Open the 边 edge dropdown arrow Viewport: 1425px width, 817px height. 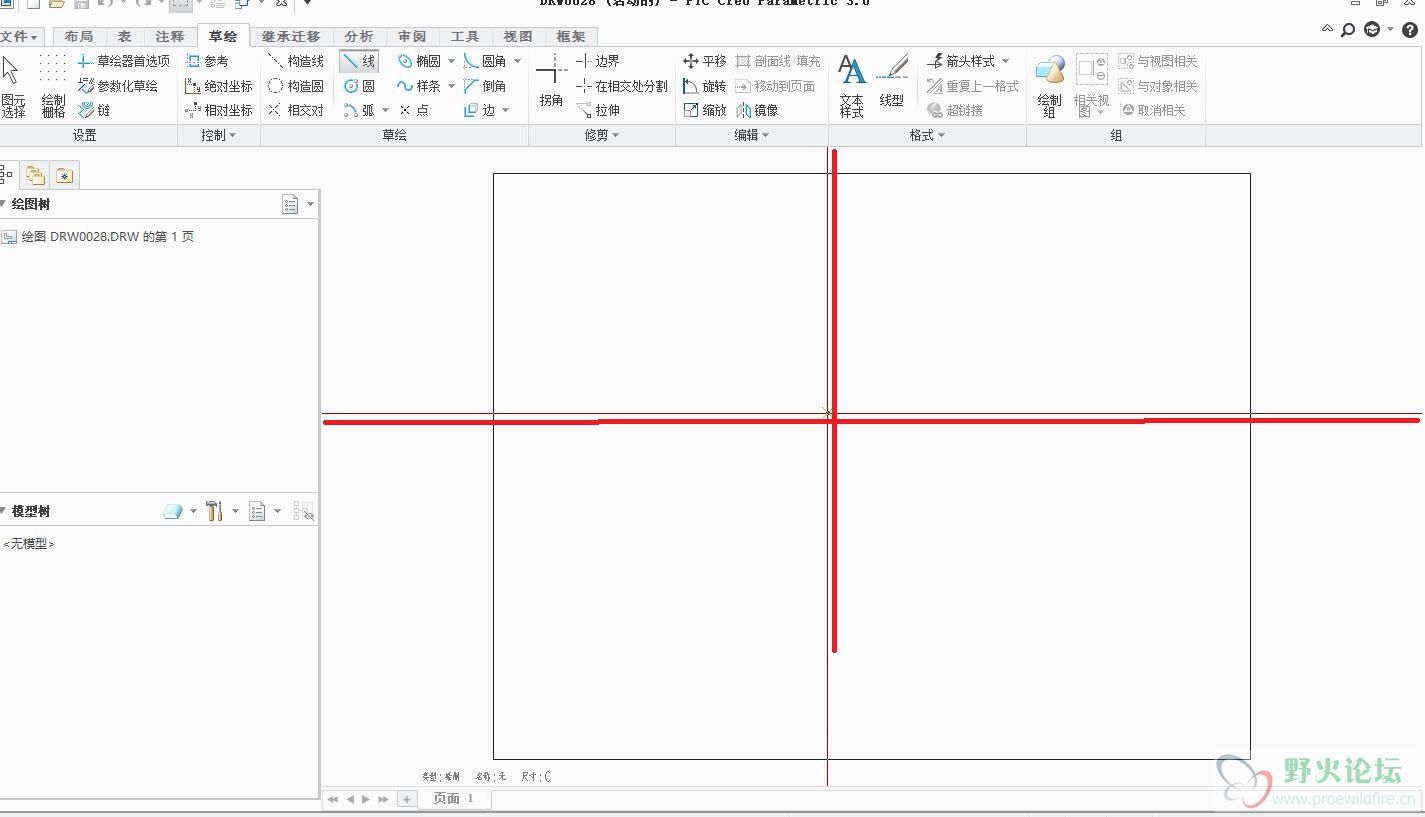point(505,110)
